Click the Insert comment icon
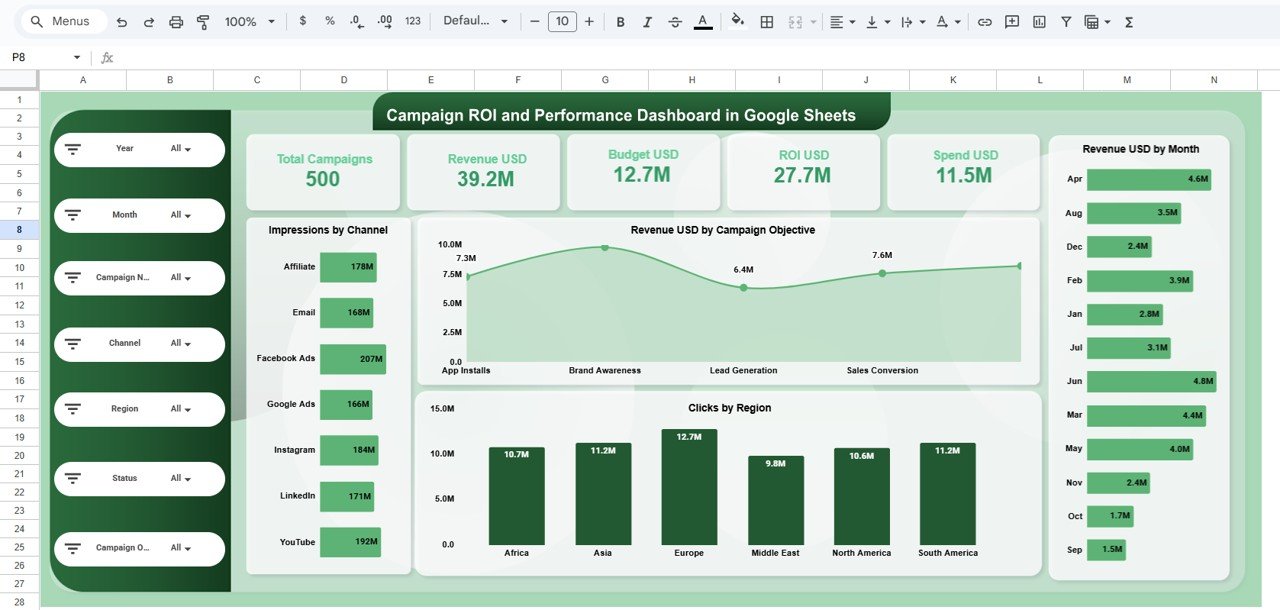The height and width of the screenshot is (610, 1280). click(1011, 20)
